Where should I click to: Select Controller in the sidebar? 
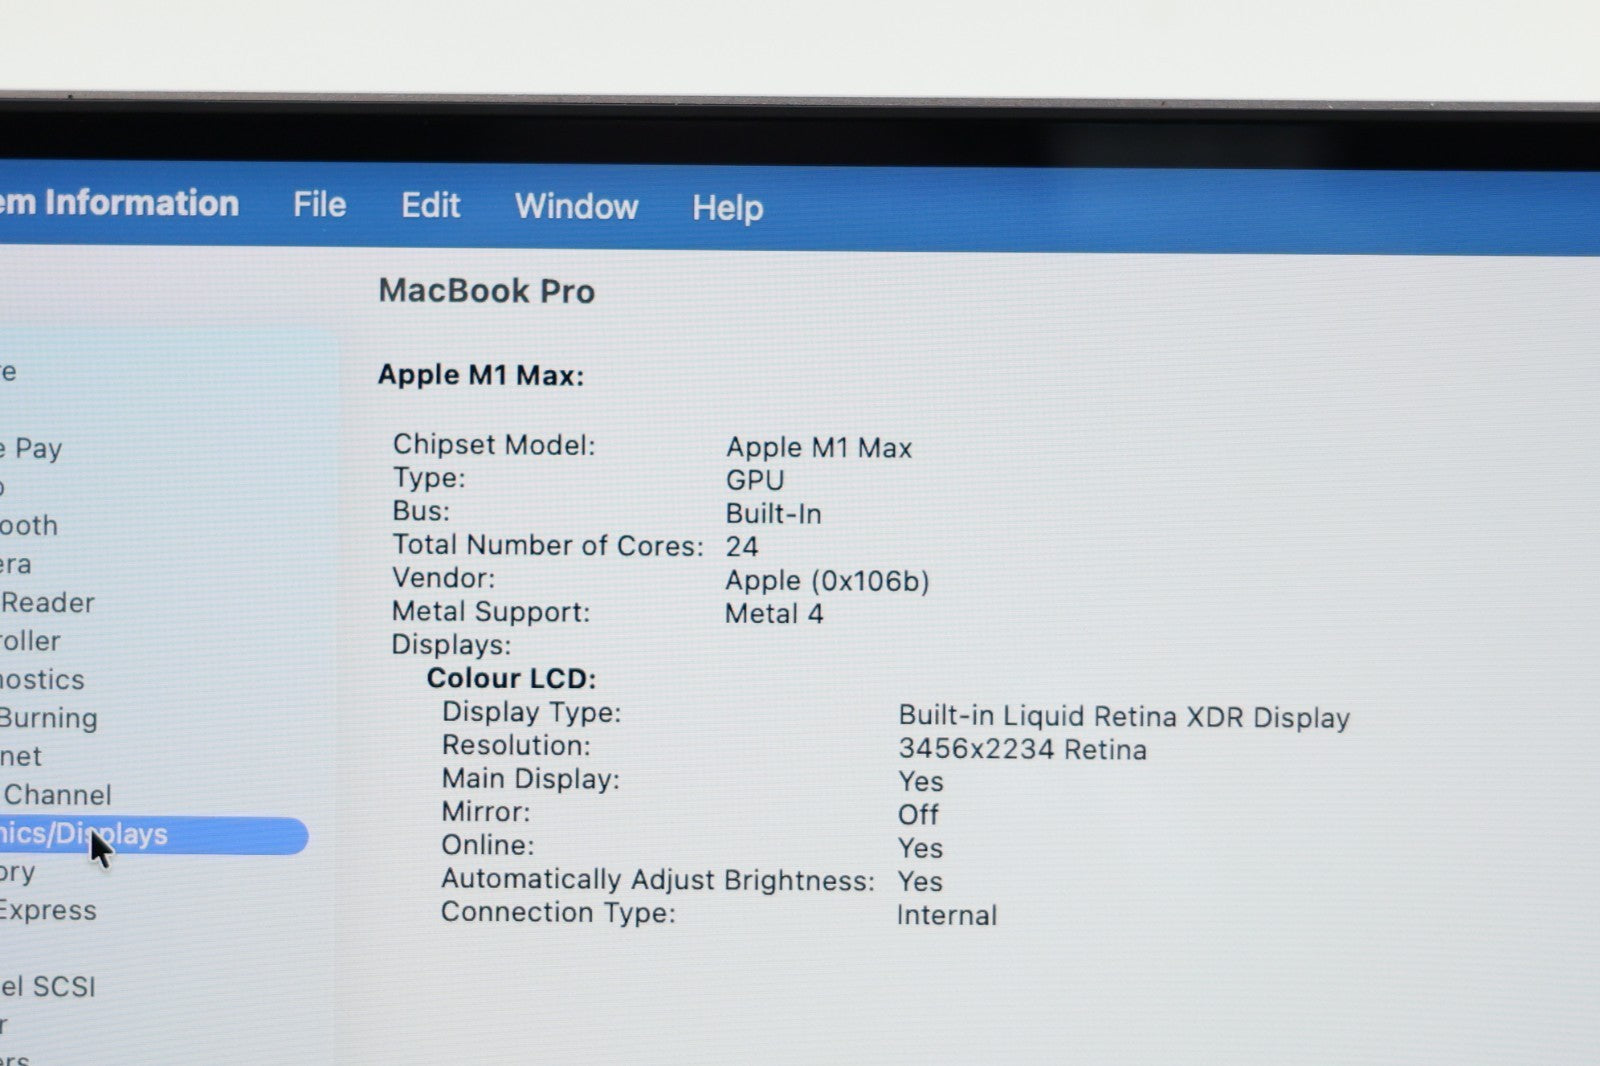click(30, 641)
